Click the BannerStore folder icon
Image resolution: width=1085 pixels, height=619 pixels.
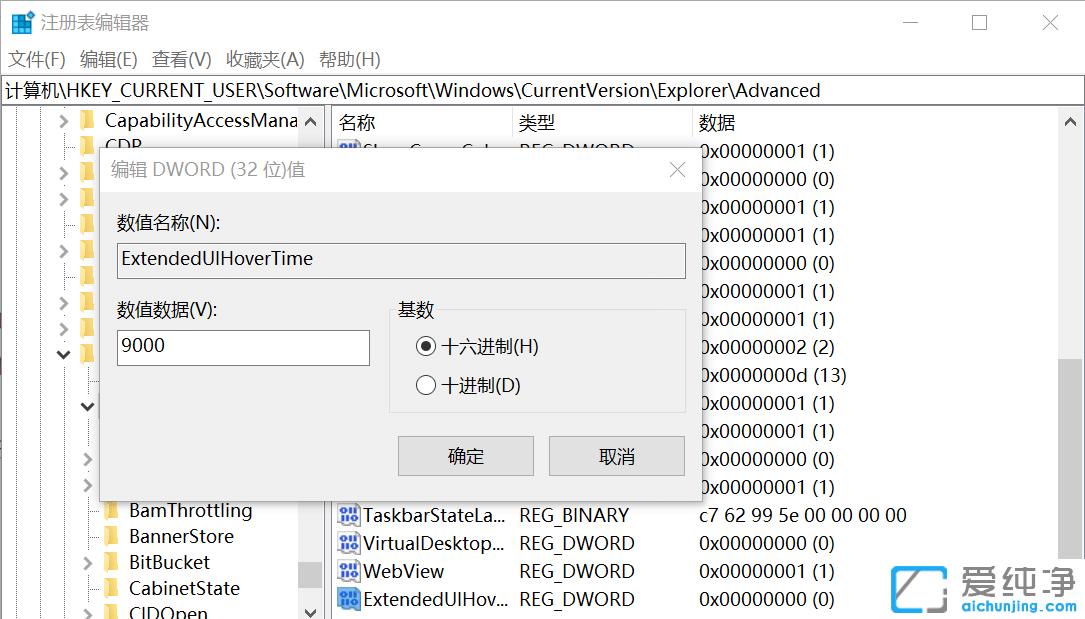[x=113, y=537]
